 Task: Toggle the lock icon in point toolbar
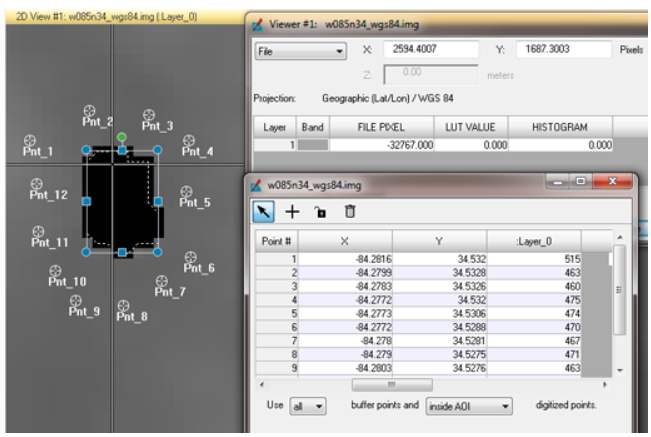coord(320,212)
